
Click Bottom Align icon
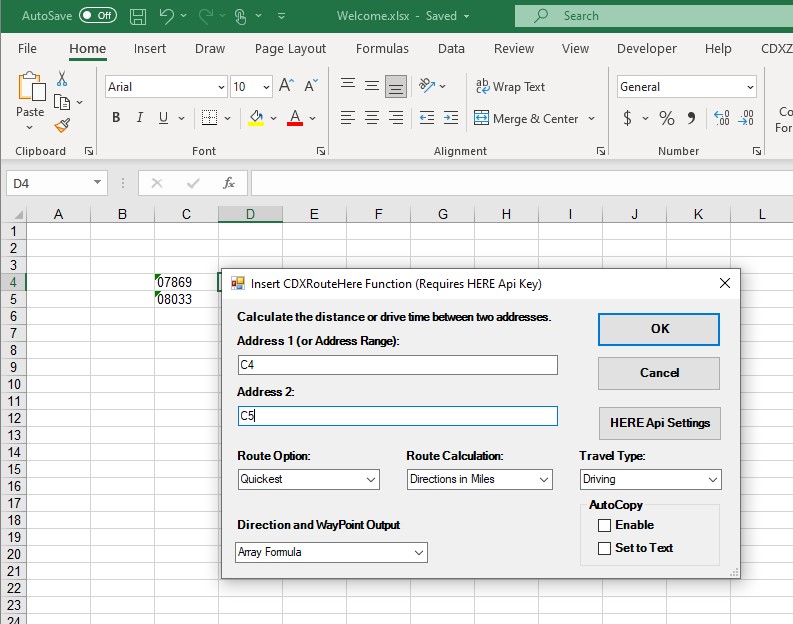[x=396, y=86]
